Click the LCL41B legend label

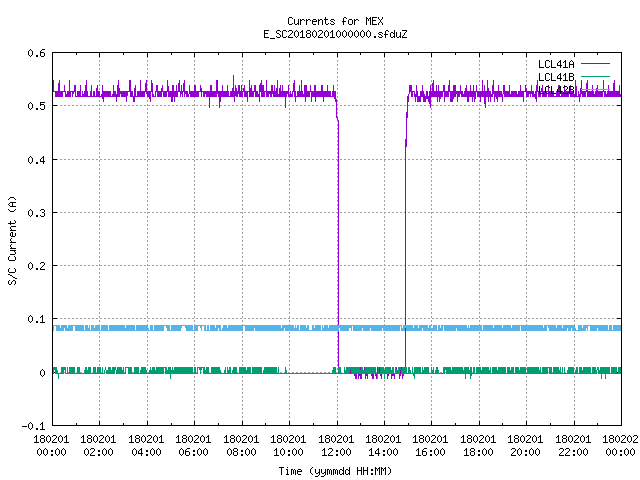point(556,77)
